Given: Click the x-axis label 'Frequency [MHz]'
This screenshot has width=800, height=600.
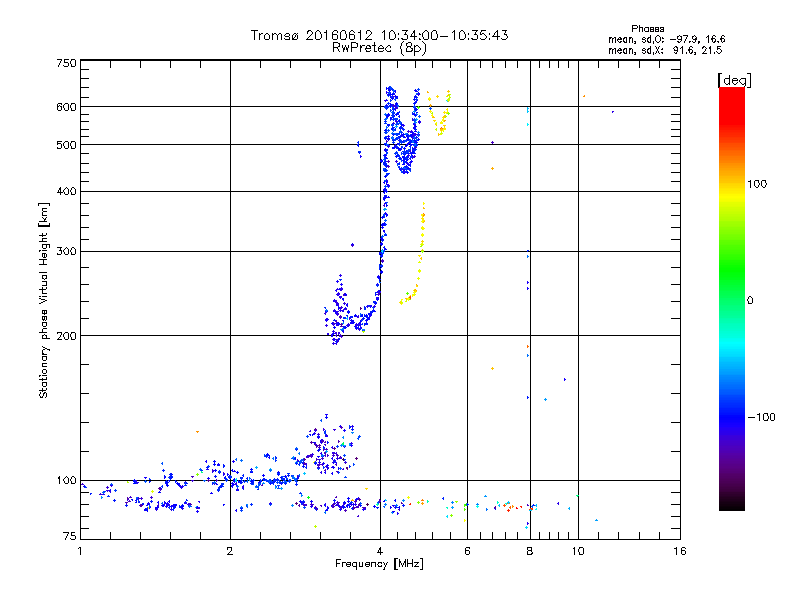Looking at the screenshot, I should click(x=379, y=564).
